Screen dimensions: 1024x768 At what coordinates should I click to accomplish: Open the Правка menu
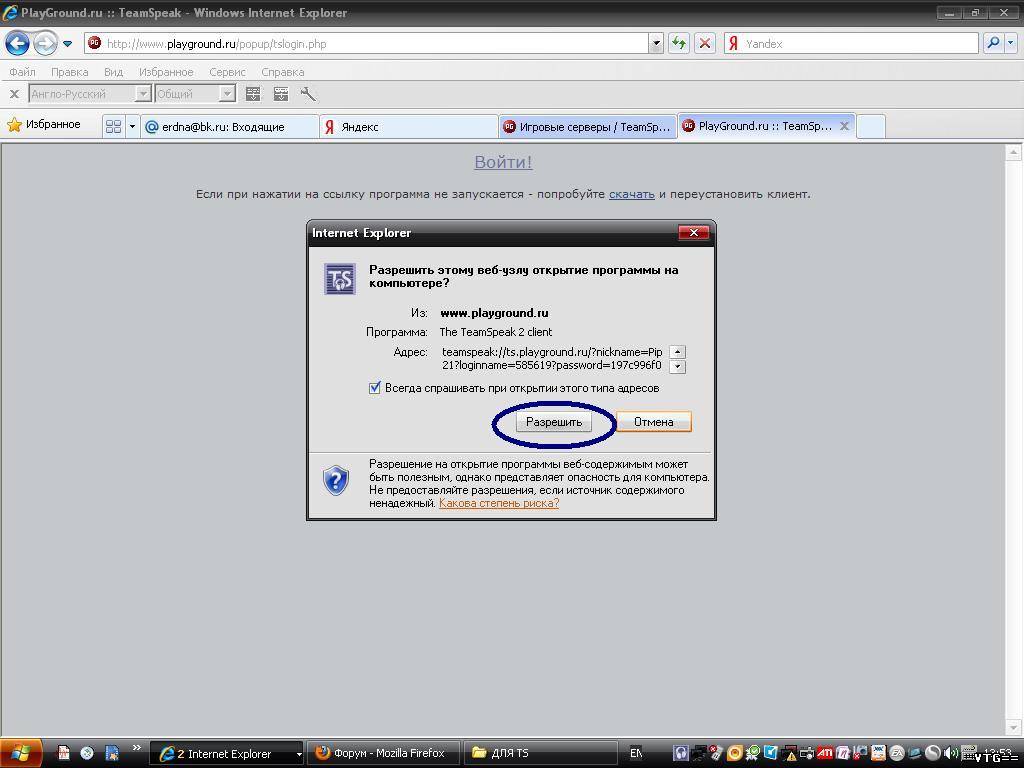(x=69, y=72)
